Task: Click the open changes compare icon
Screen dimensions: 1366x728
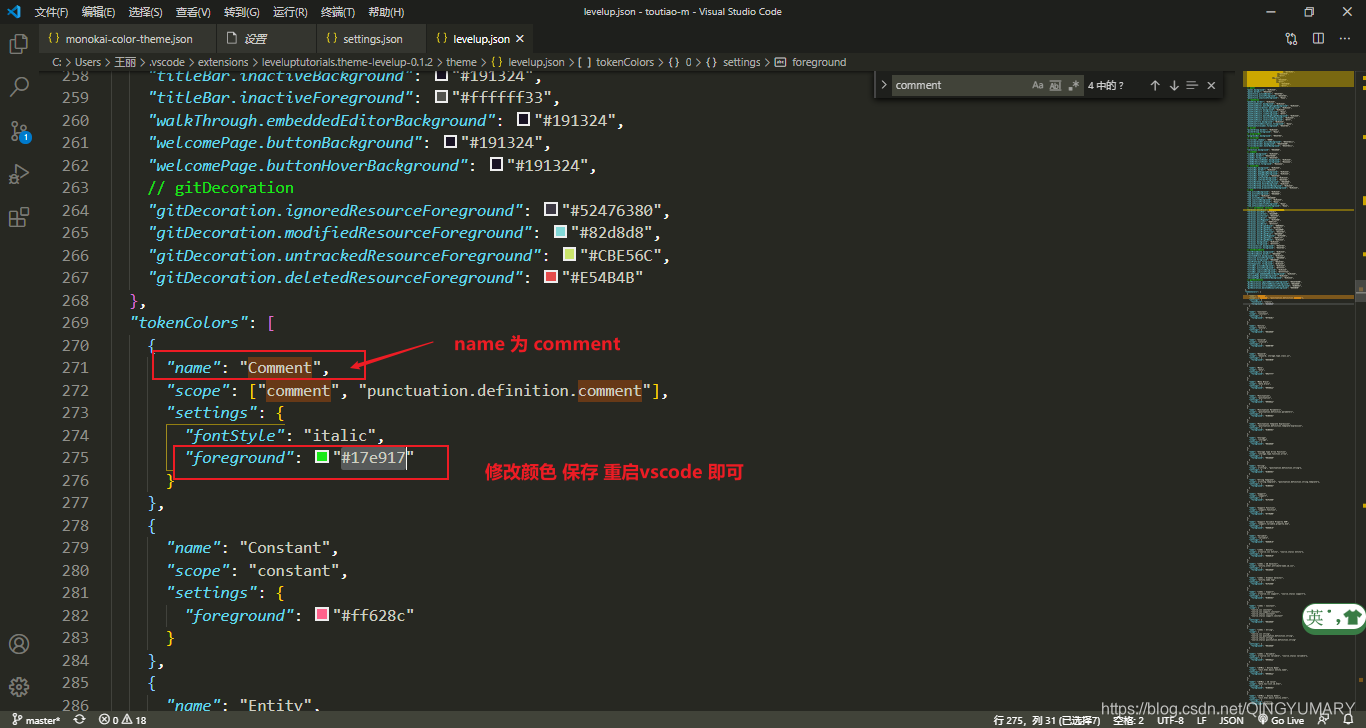Action: [x=1292, y=39]
